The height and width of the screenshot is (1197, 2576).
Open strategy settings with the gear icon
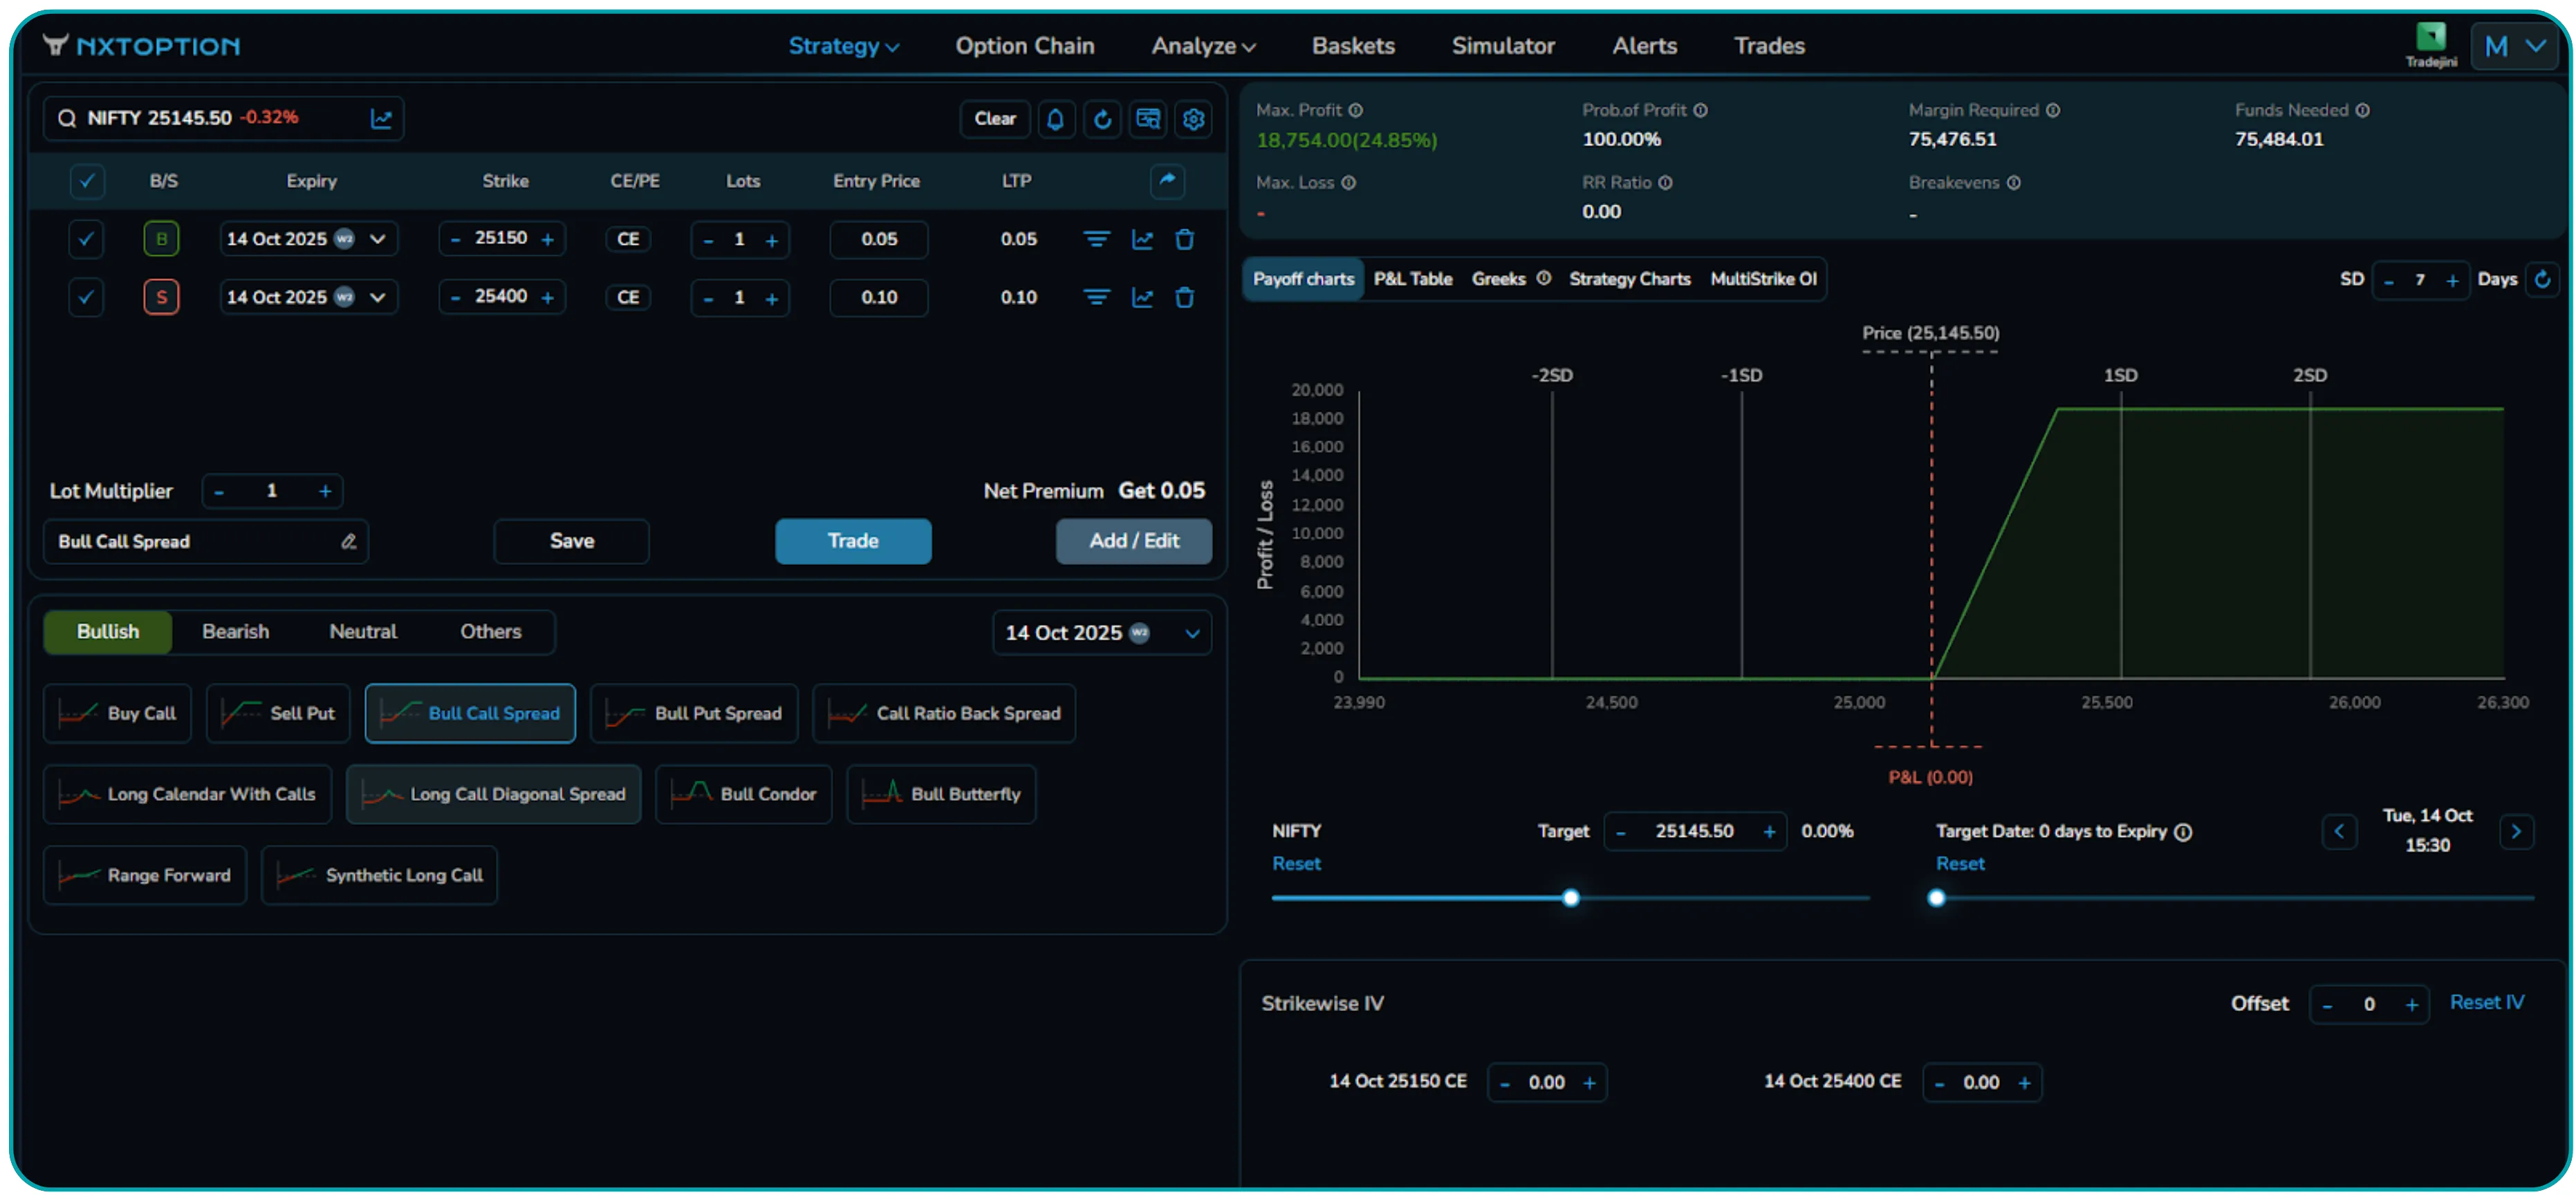tap(1193, 119)
